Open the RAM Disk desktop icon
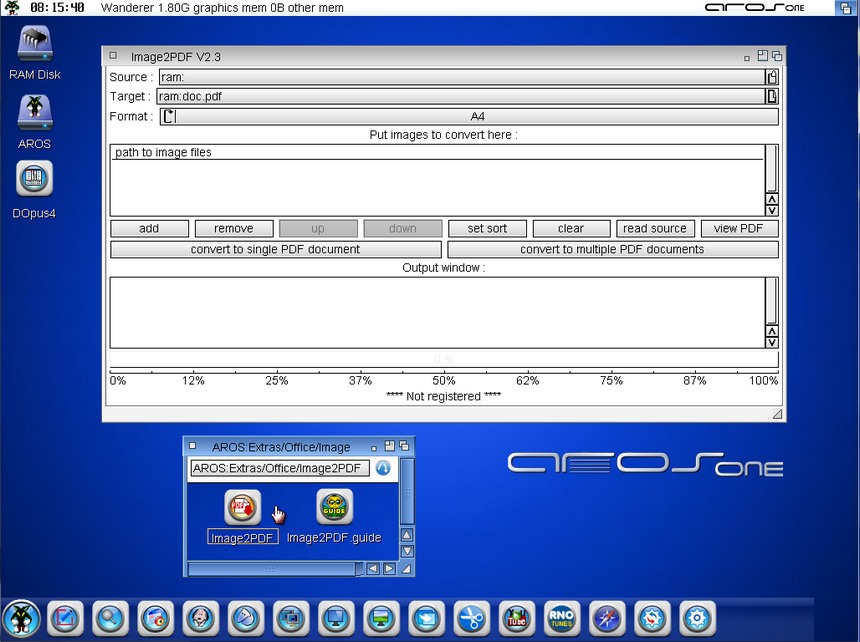 tap(35, 45)
